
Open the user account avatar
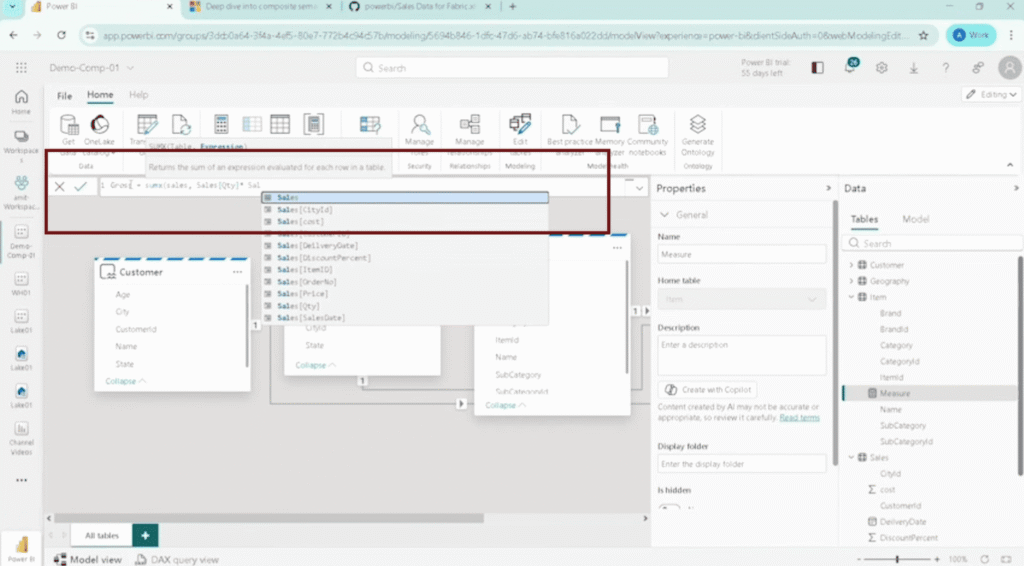coord(1010,68)
